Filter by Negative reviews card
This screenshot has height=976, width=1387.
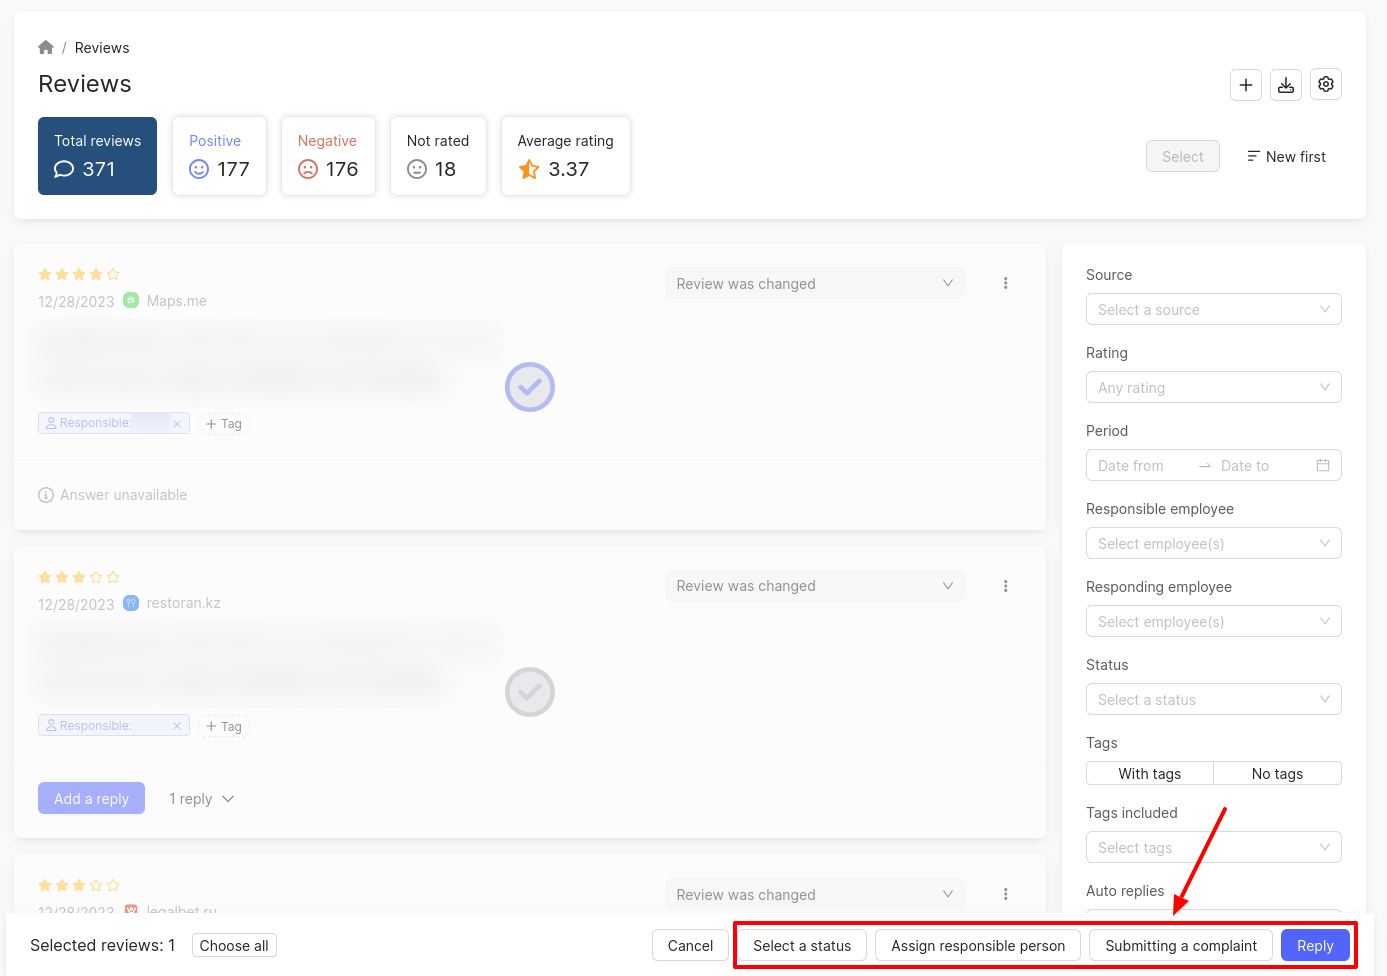click(328, 156)
